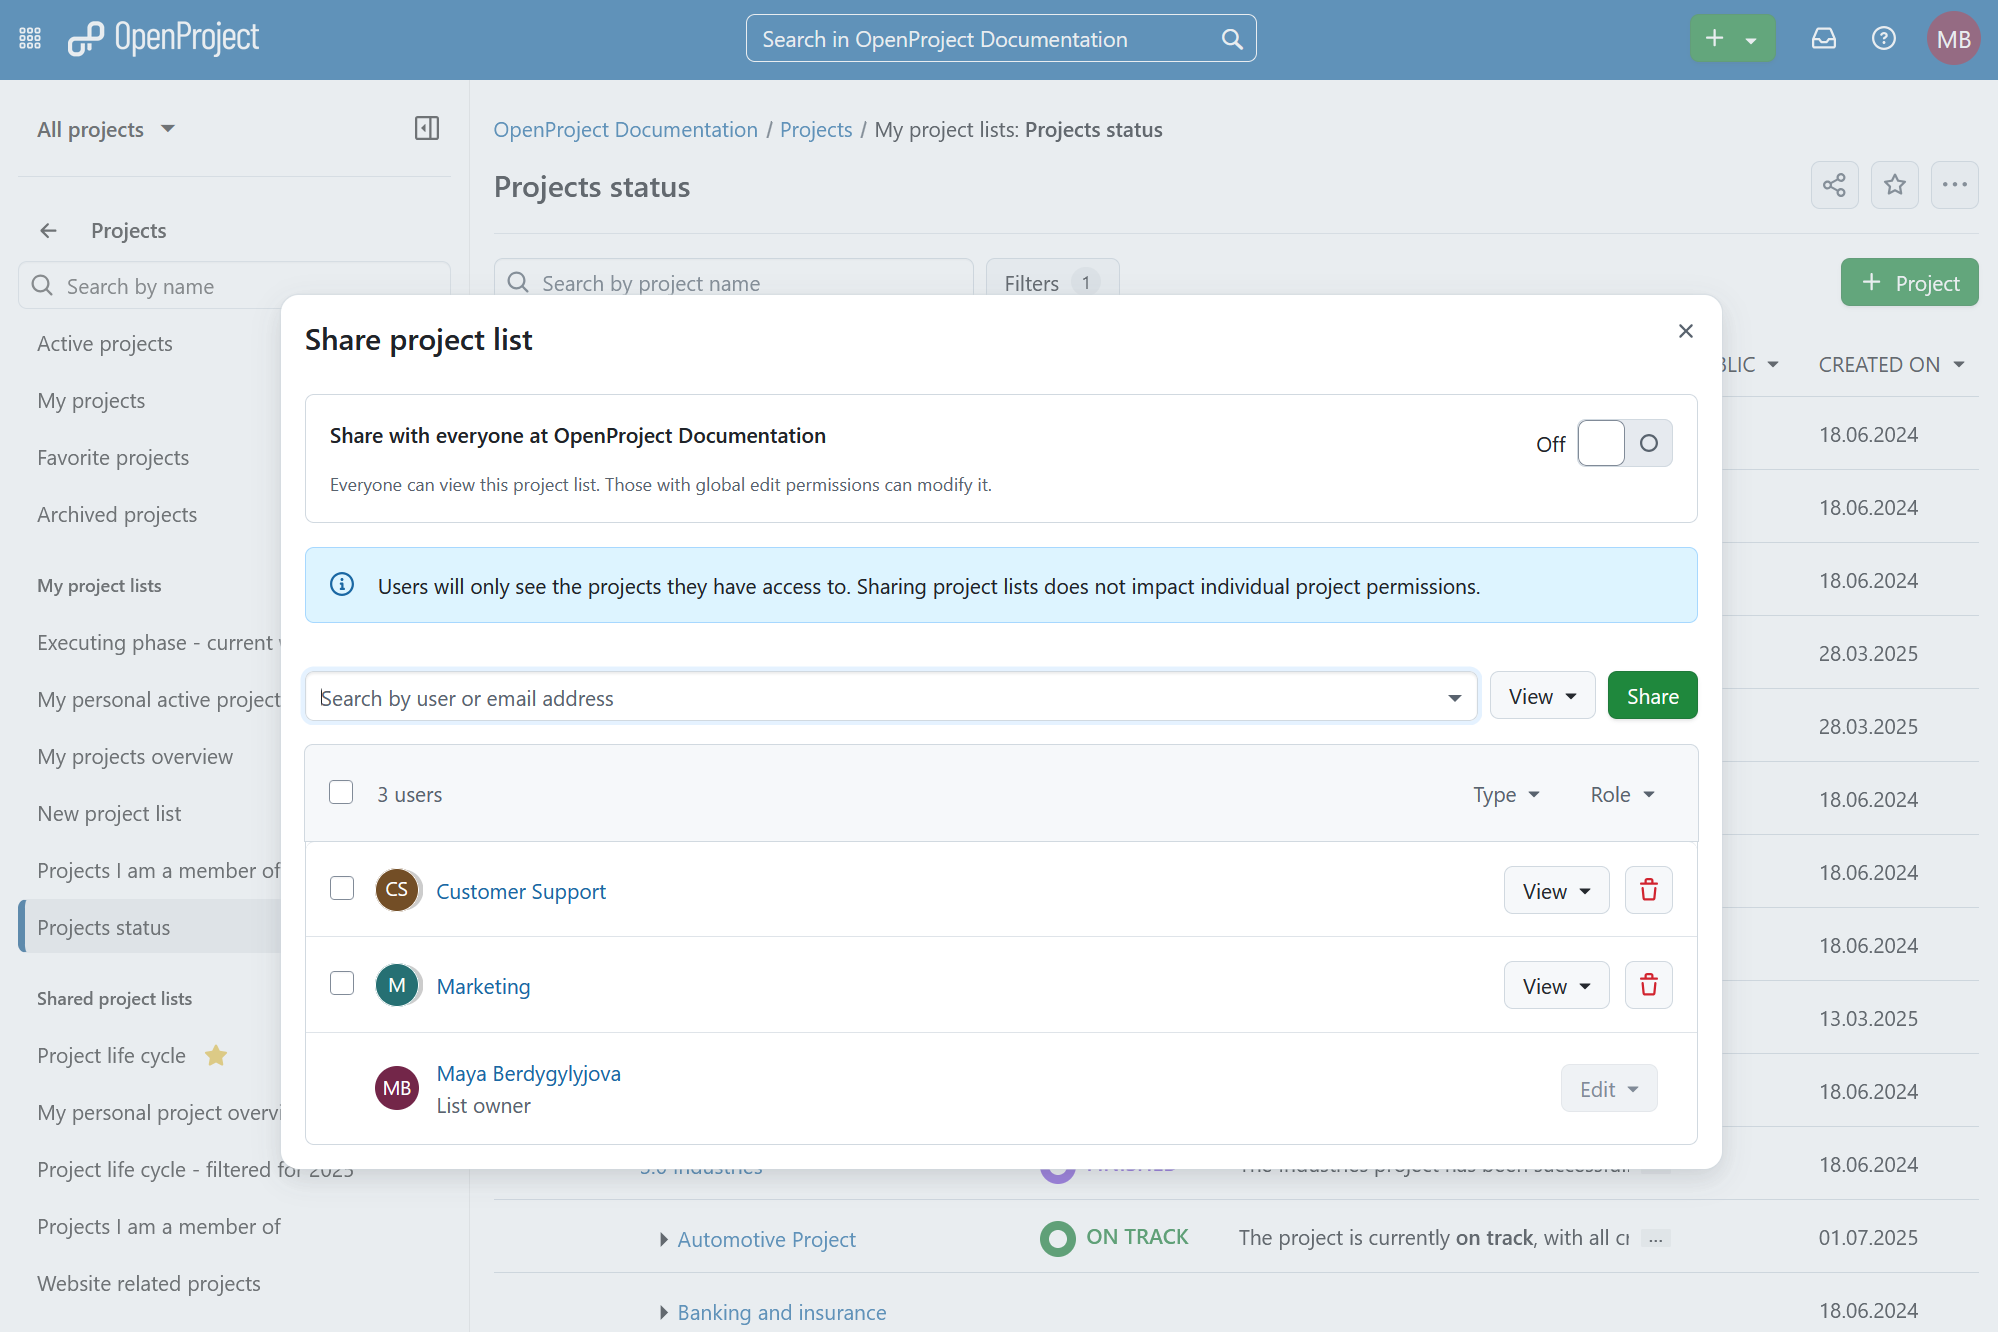Collapse the projects sidebar panel
Image resolution: width=1998 pixels, height=1332 pixels.
[x=426, y=128]
